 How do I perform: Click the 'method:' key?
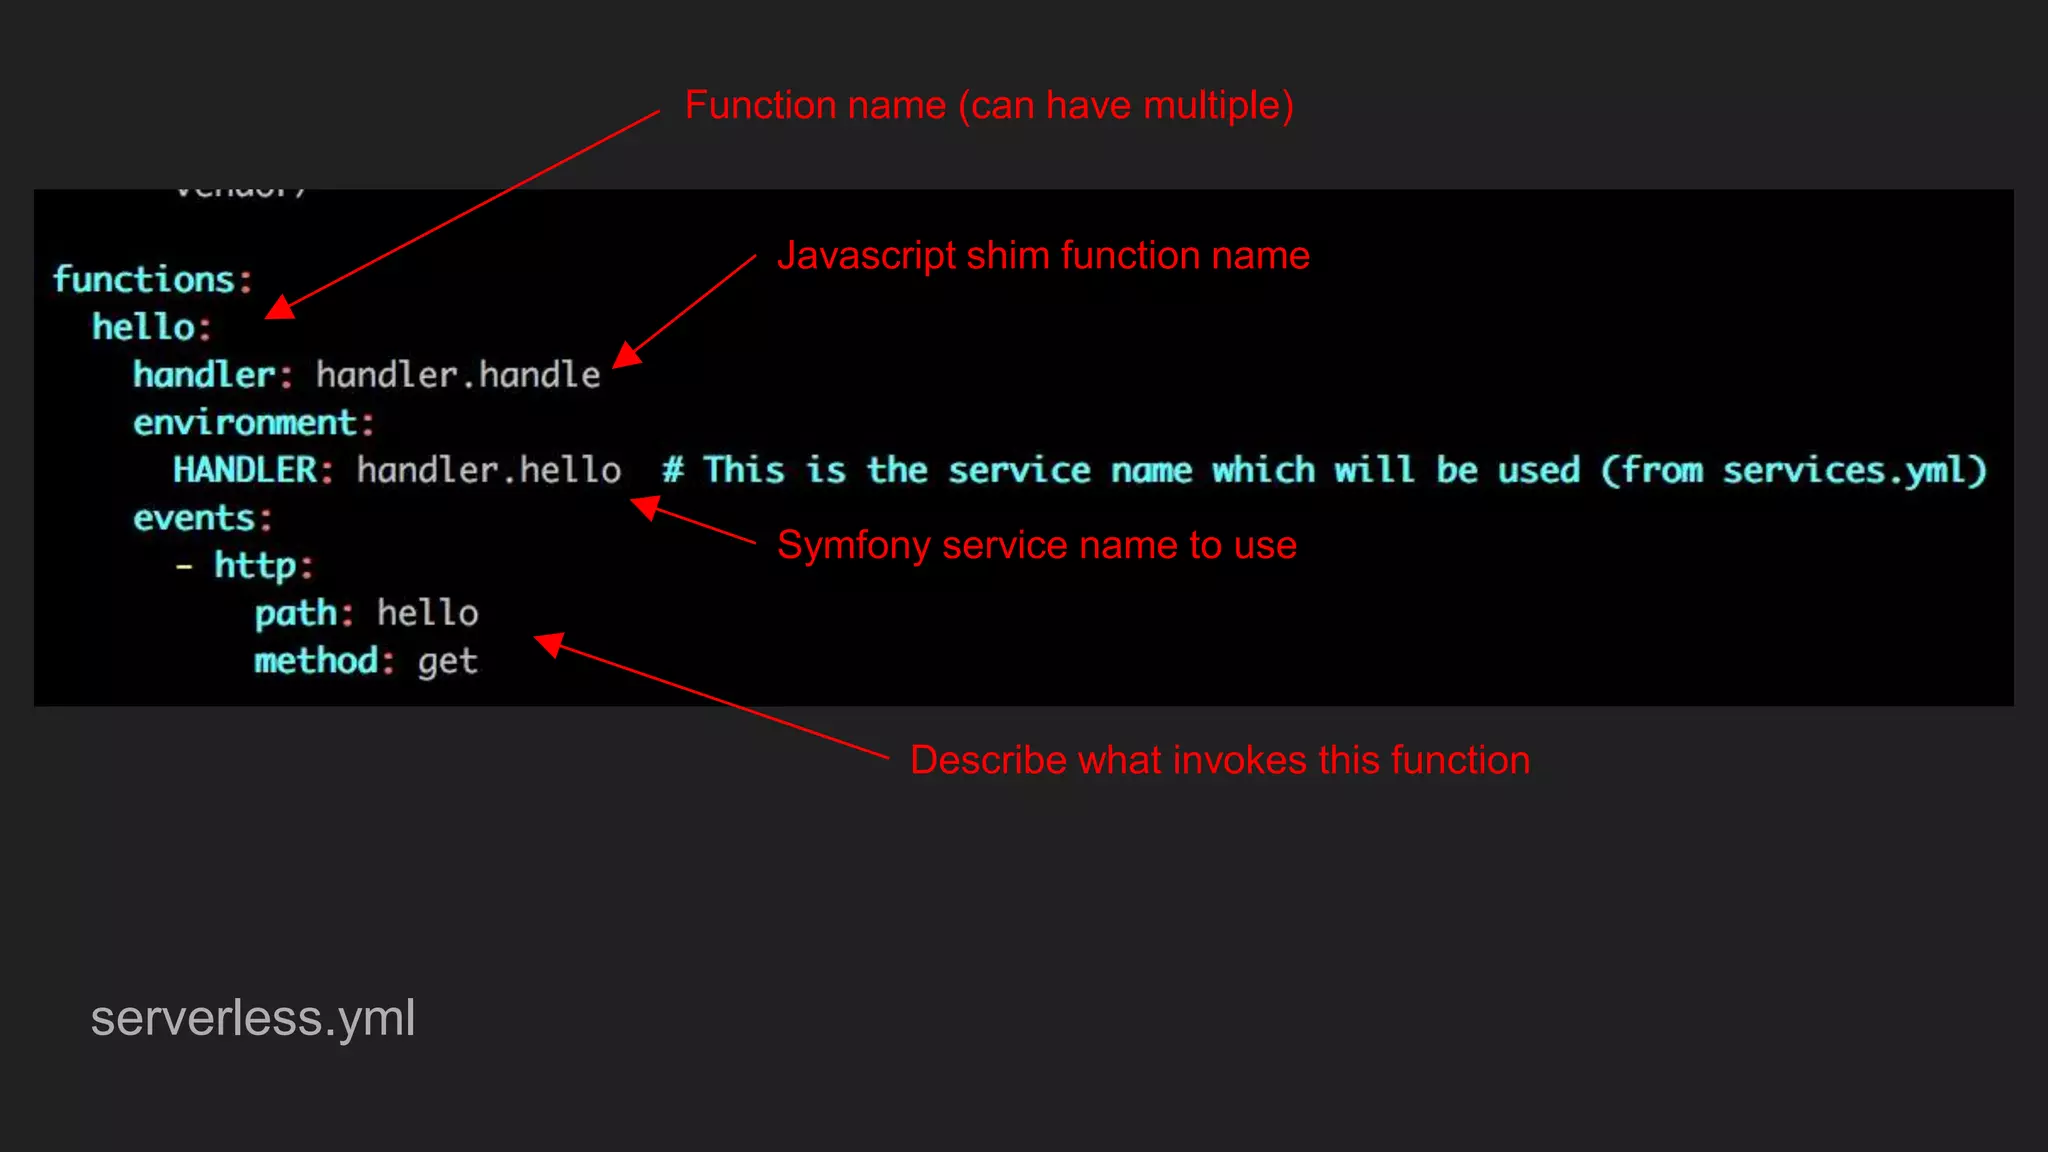click(324, 661)
